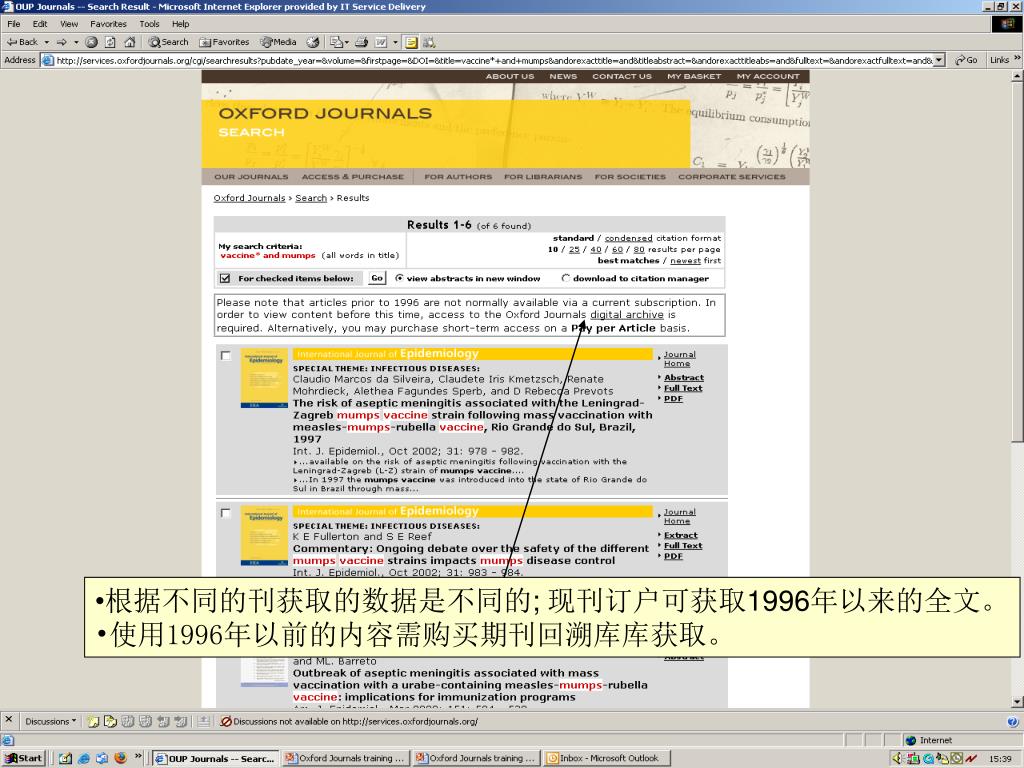Open the Tools menu
This screenshot has width=1024, height=768.
click(149, 24)
